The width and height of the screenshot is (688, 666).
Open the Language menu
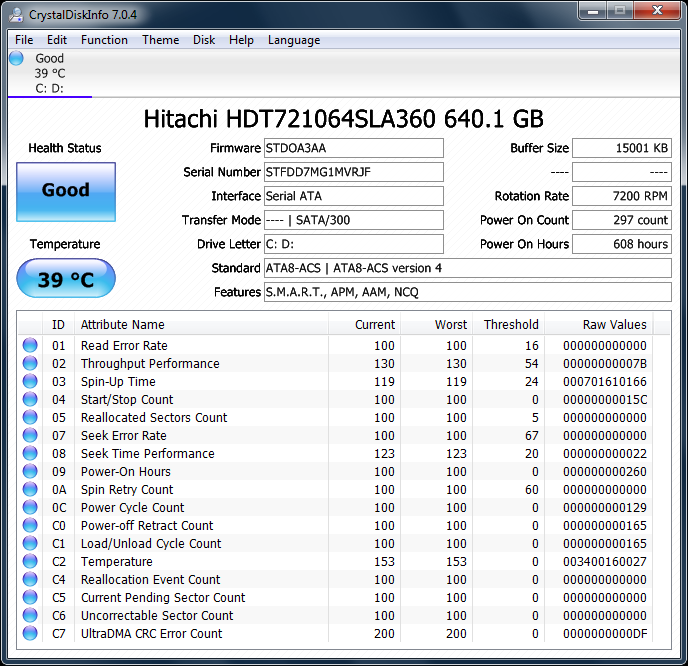[x=294, y=40]
